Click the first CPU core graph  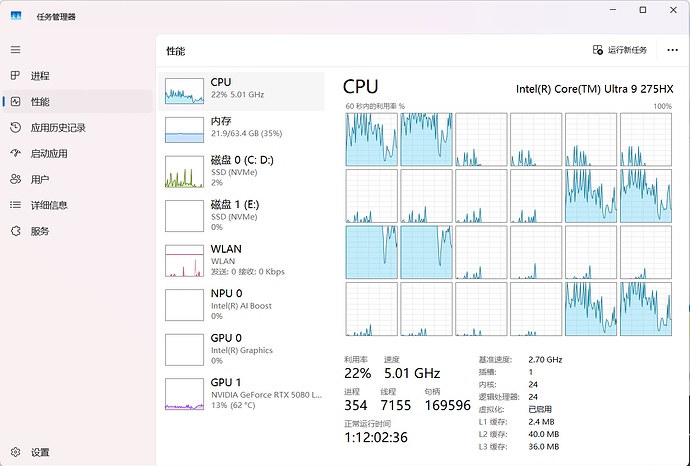[372, 139]
